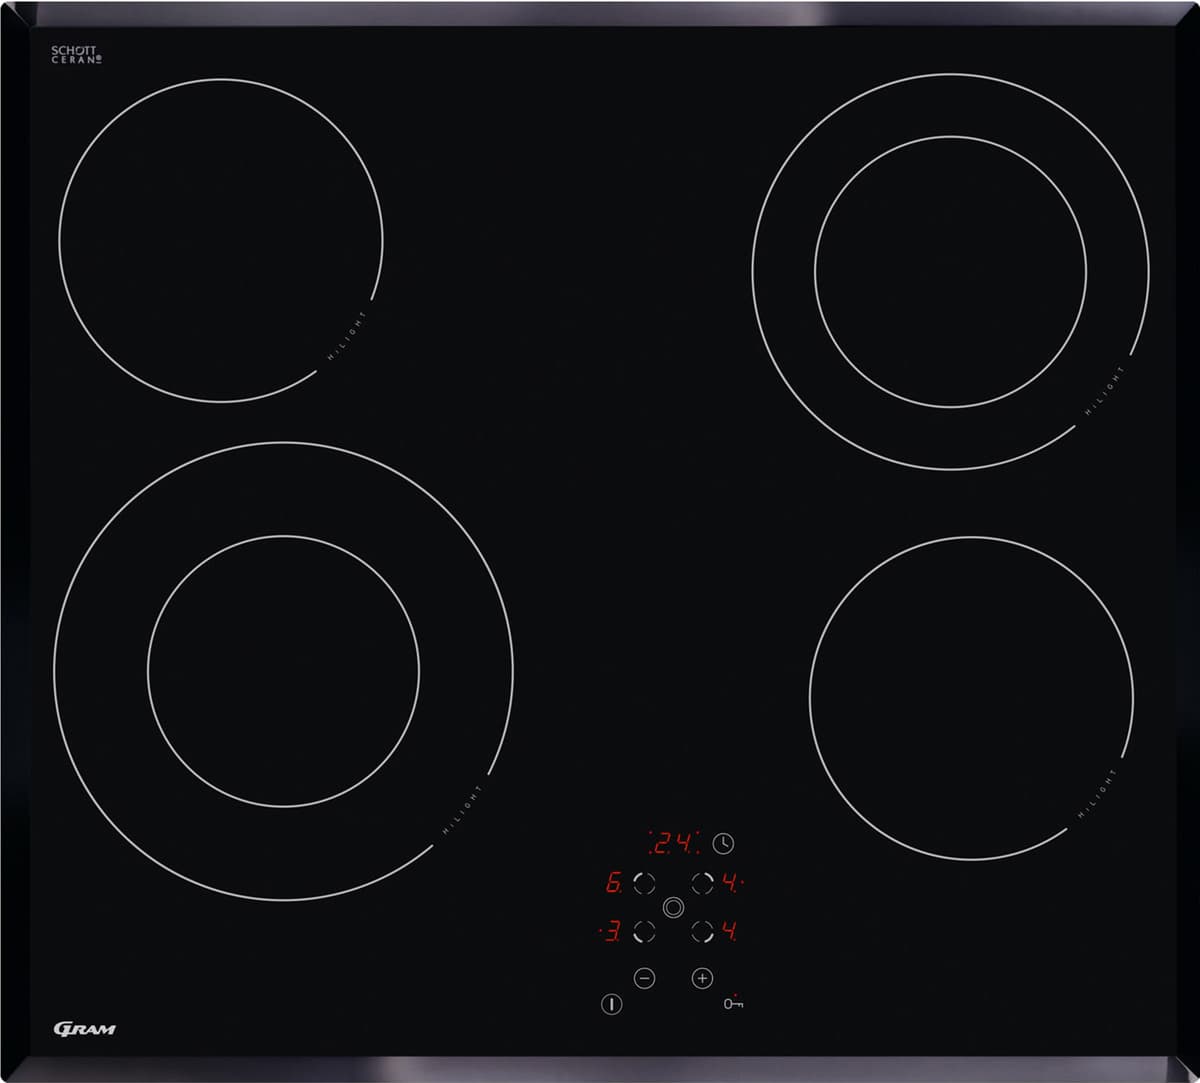Tap the rear-left single cooking zone

click(x=220, y=240)
